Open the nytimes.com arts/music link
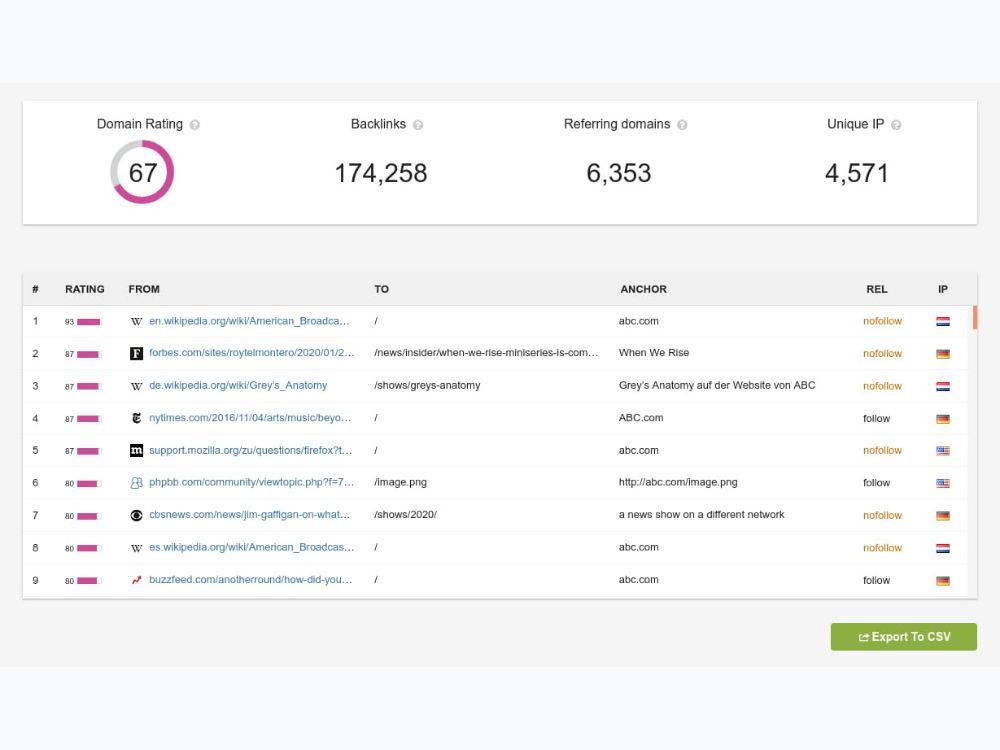Image resolution: width=1000 pixels, height=750 pixels. click(x=250, y=418)
